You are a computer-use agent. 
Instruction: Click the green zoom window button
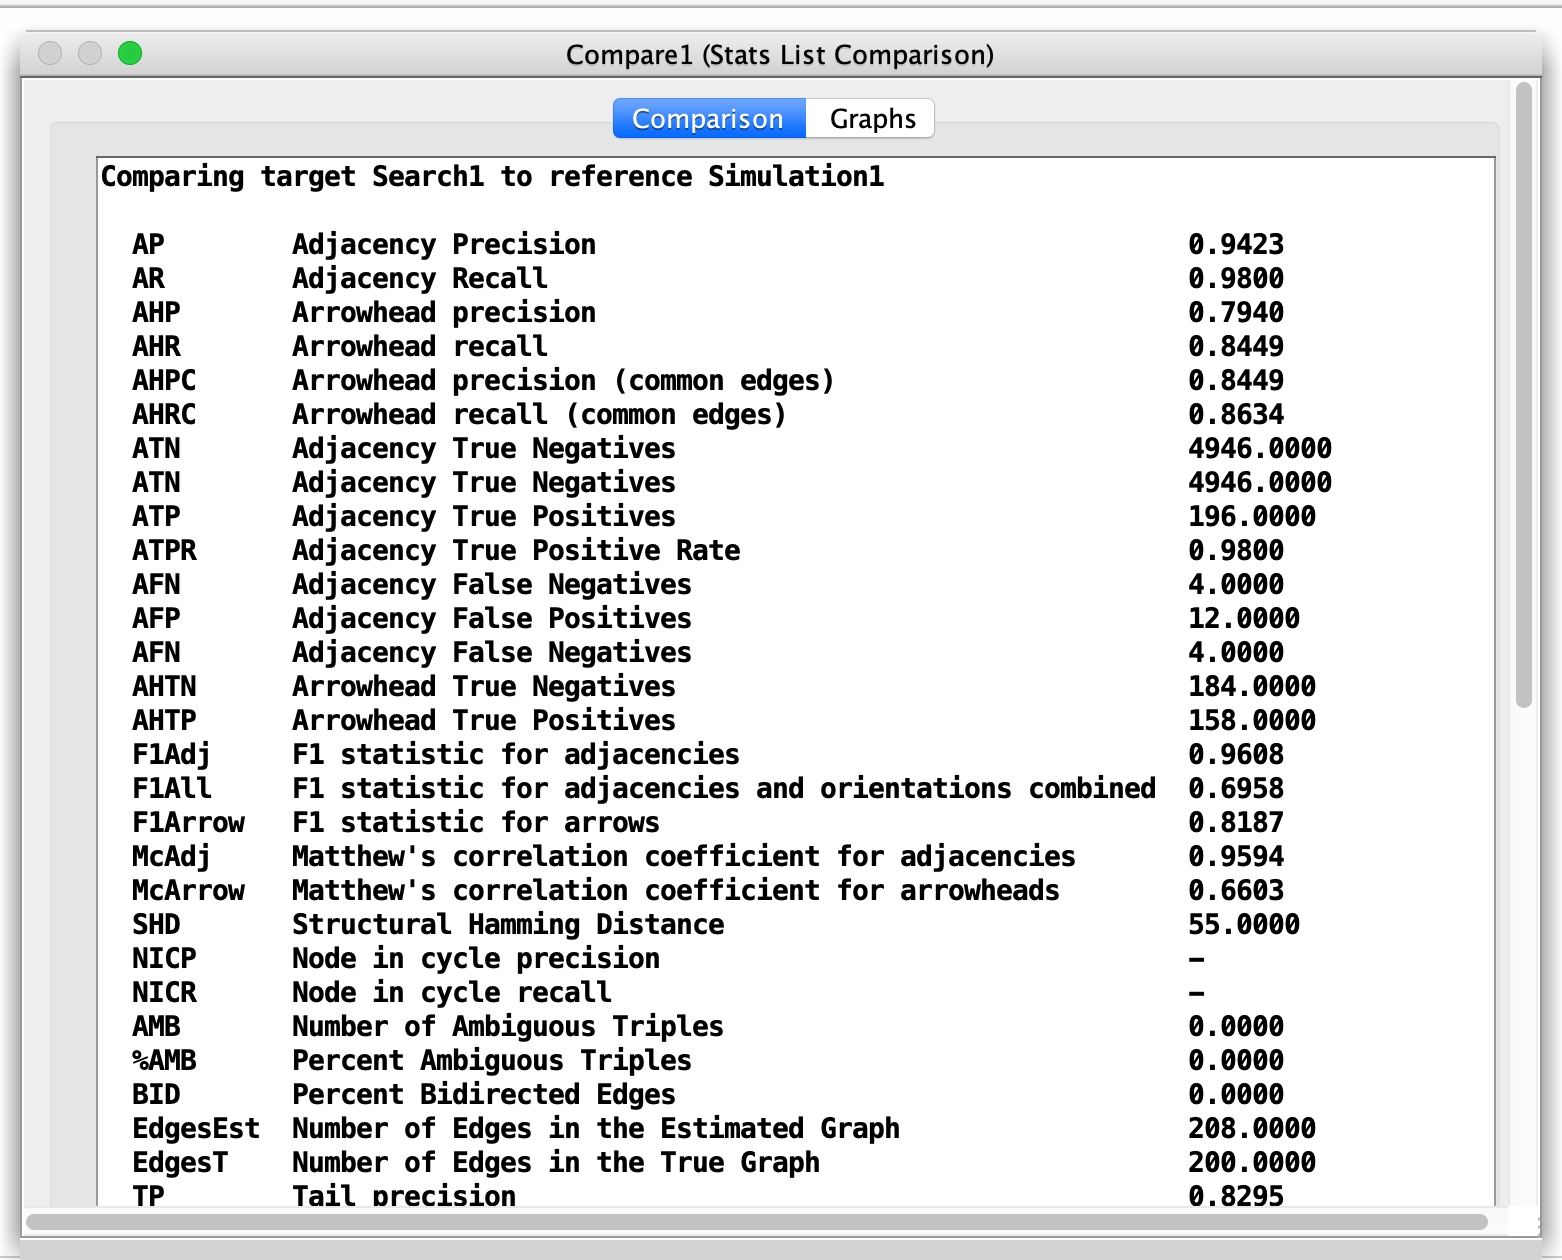coord(130,54)
